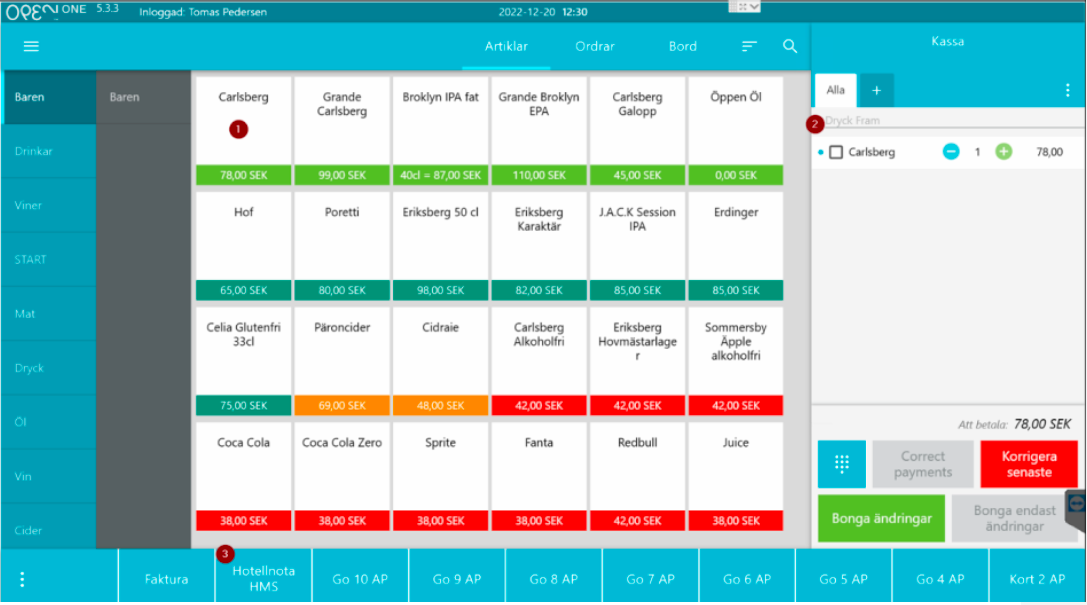Switch to the Artiklar tab
This screenshot has height=605, width=1087.
[506, 46]
